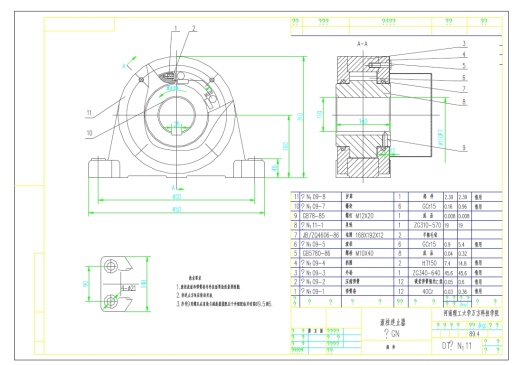Click the "89.4" weight value in the title block

click(x=474, y=334)
